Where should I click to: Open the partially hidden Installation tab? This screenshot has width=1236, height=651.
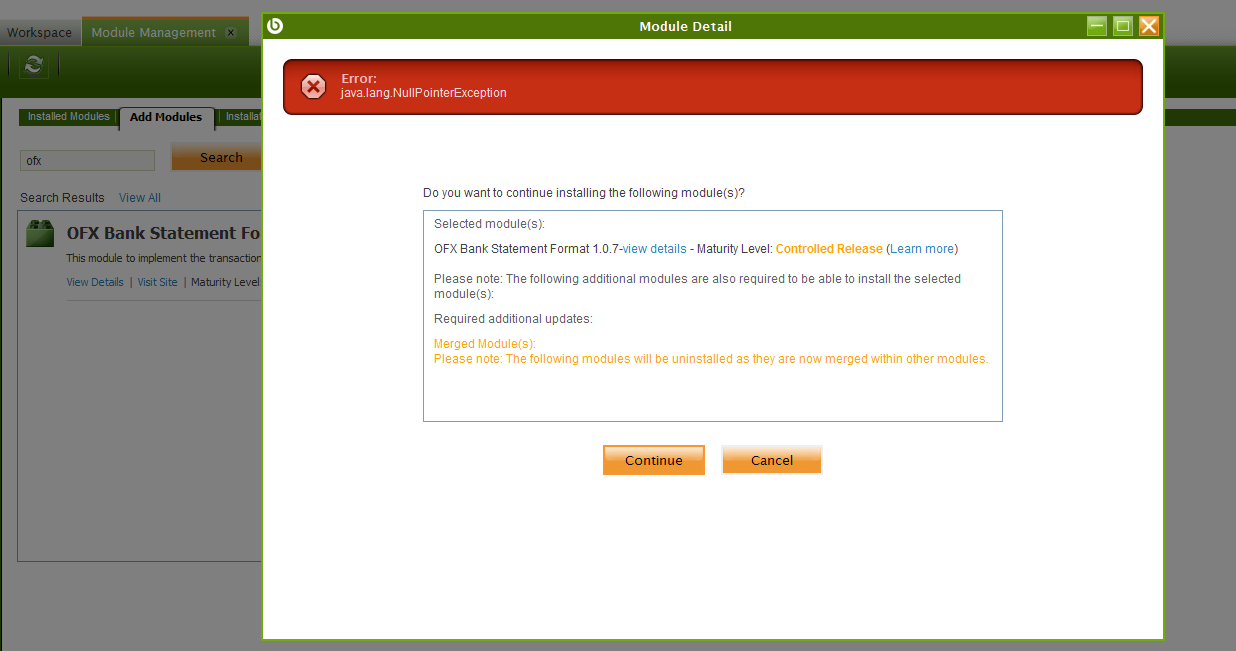241,117
